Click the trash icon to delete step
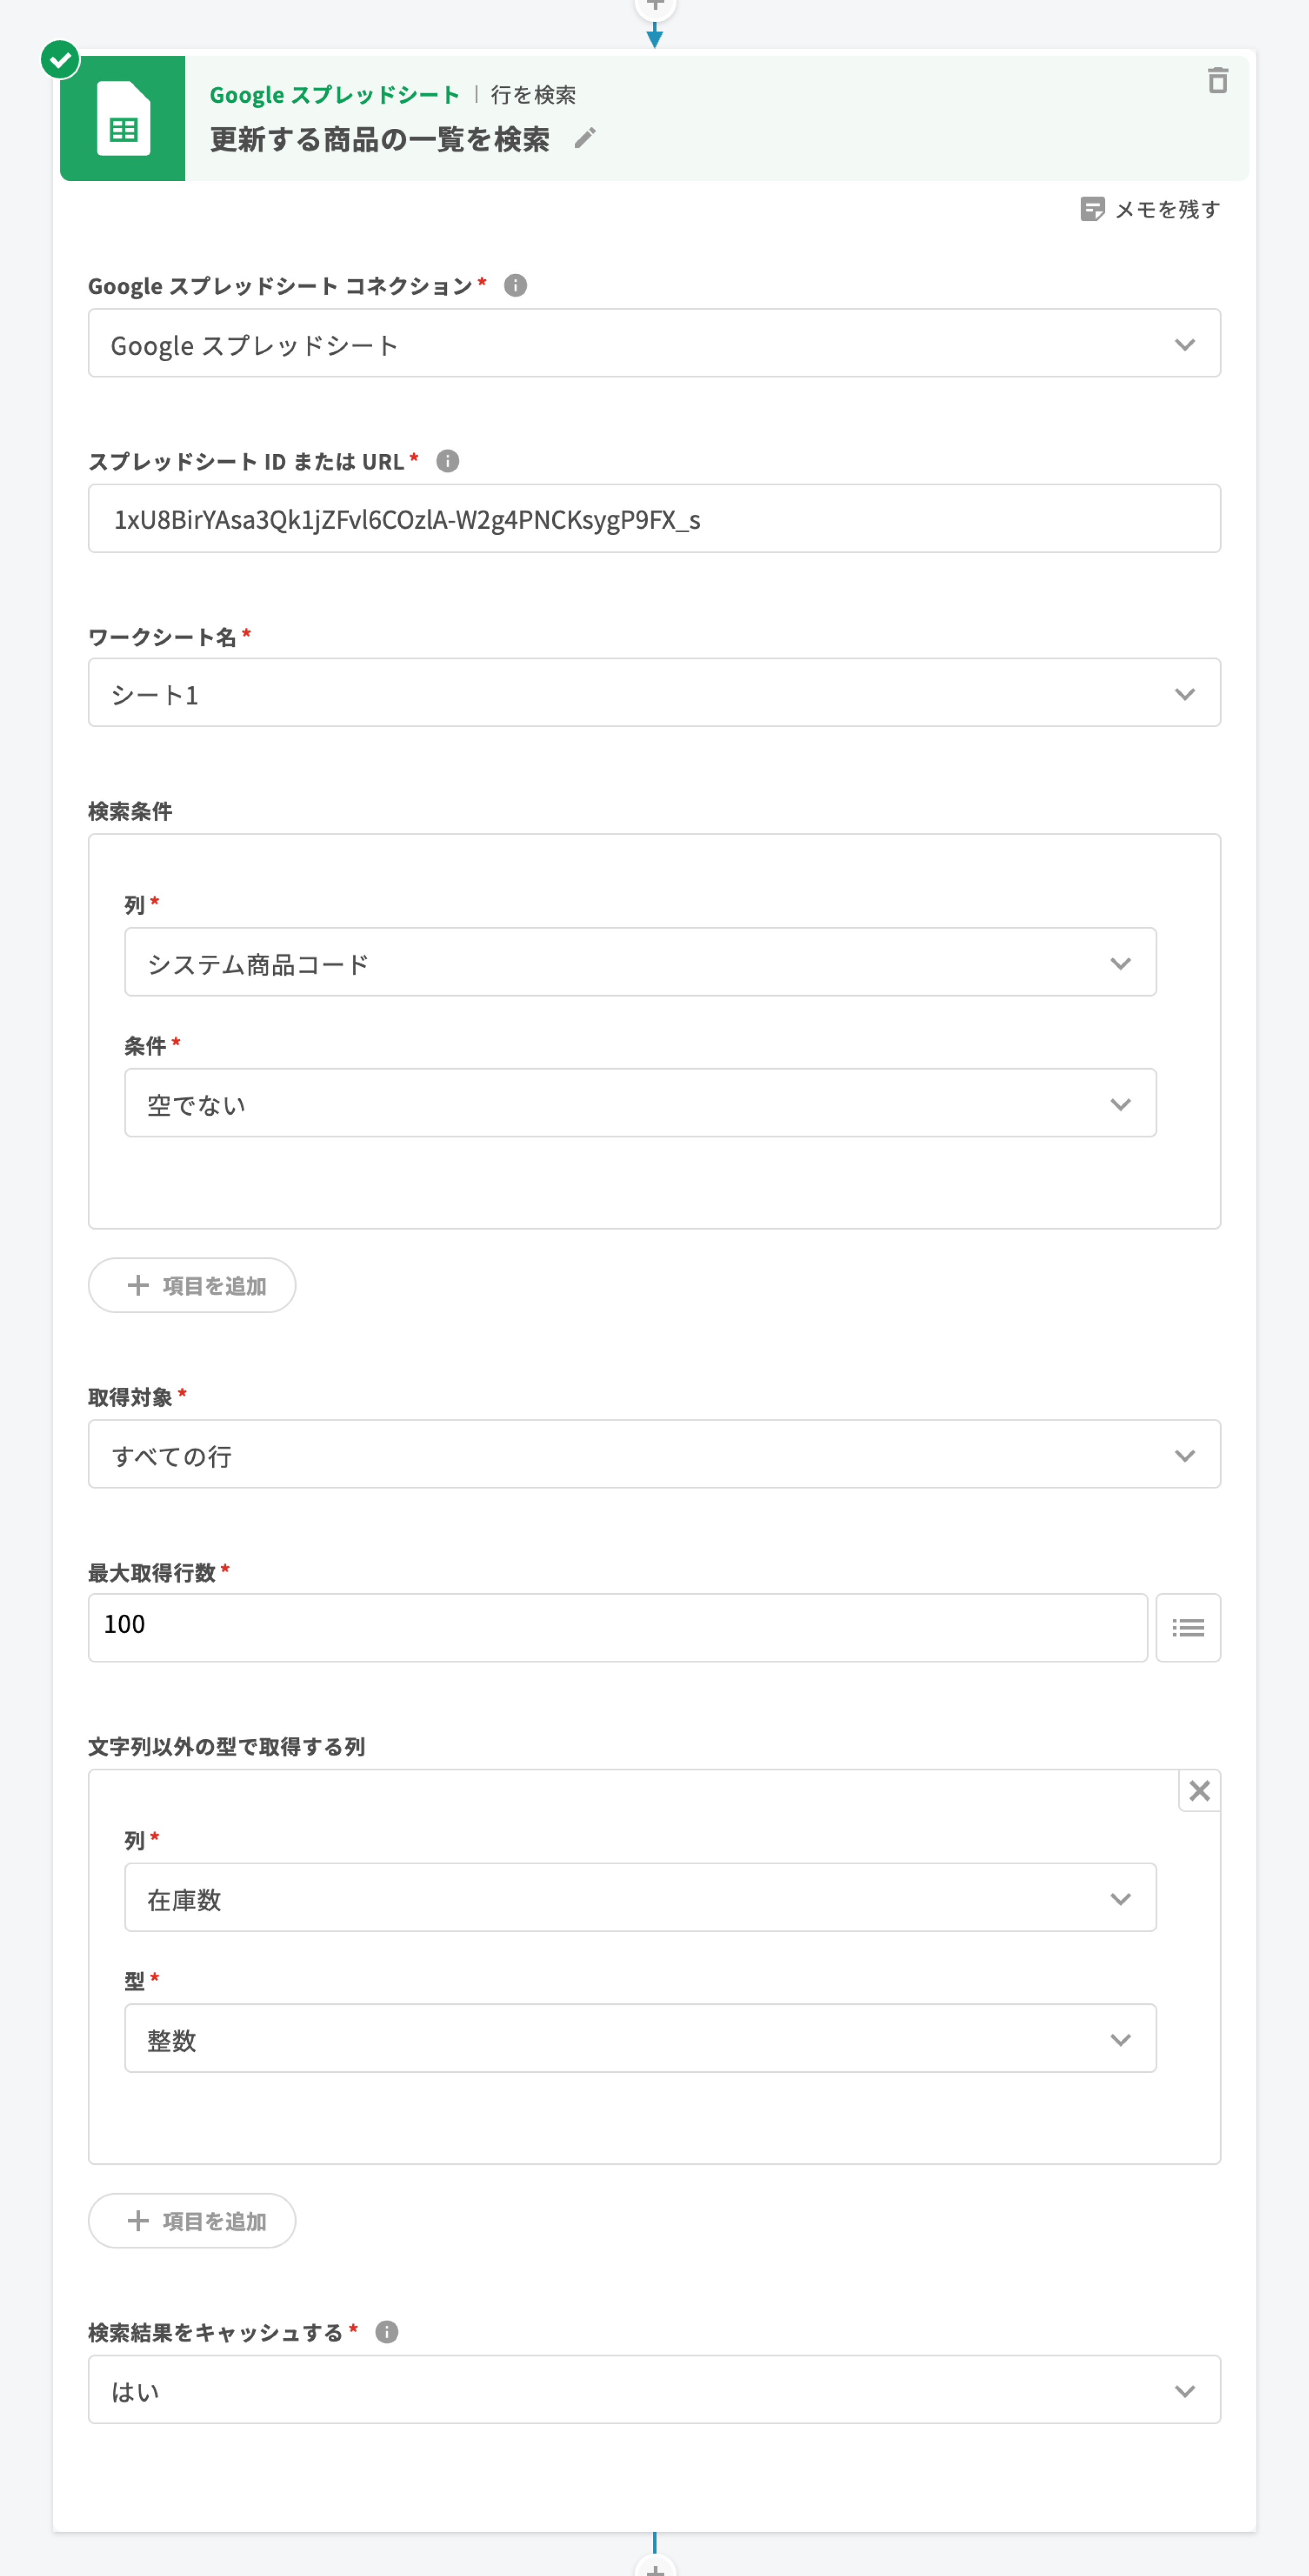Screen dimensions: 1309x2576 point(1216,81)
